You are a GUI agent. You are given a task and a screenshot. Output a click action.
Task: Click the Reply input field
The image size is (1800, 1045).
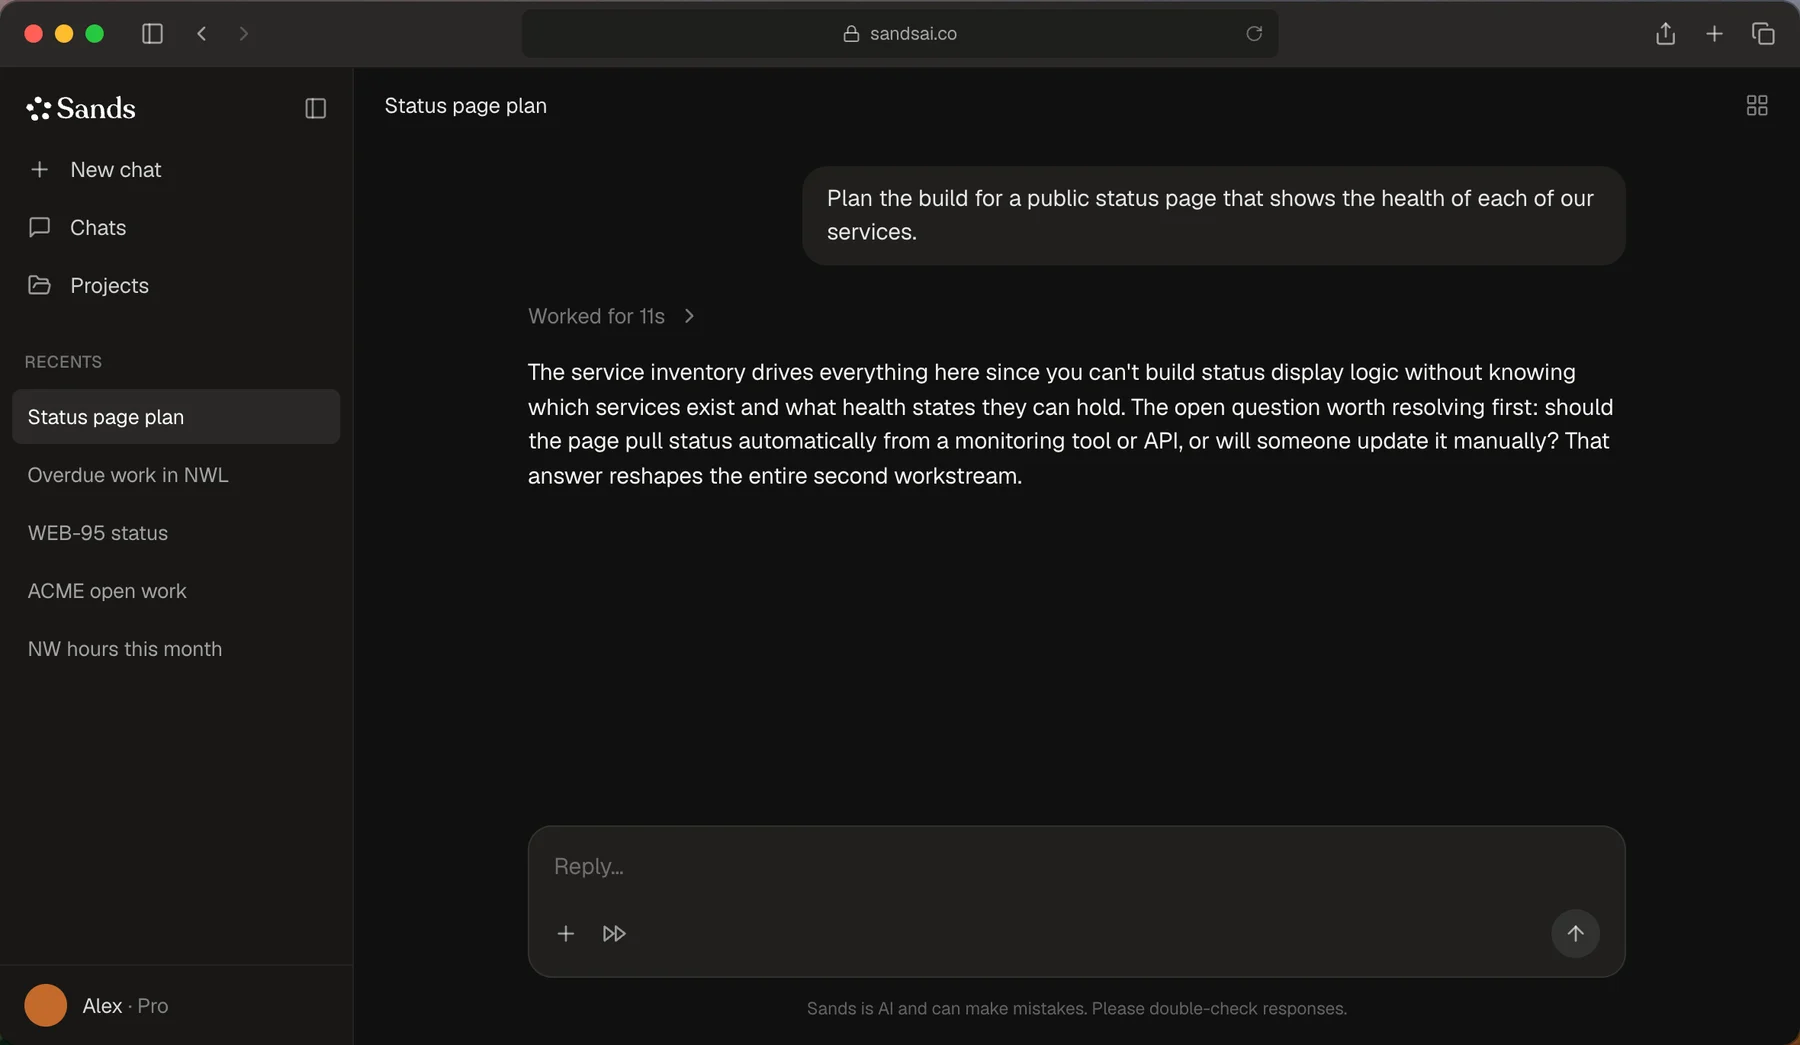tap(1076, 866)
